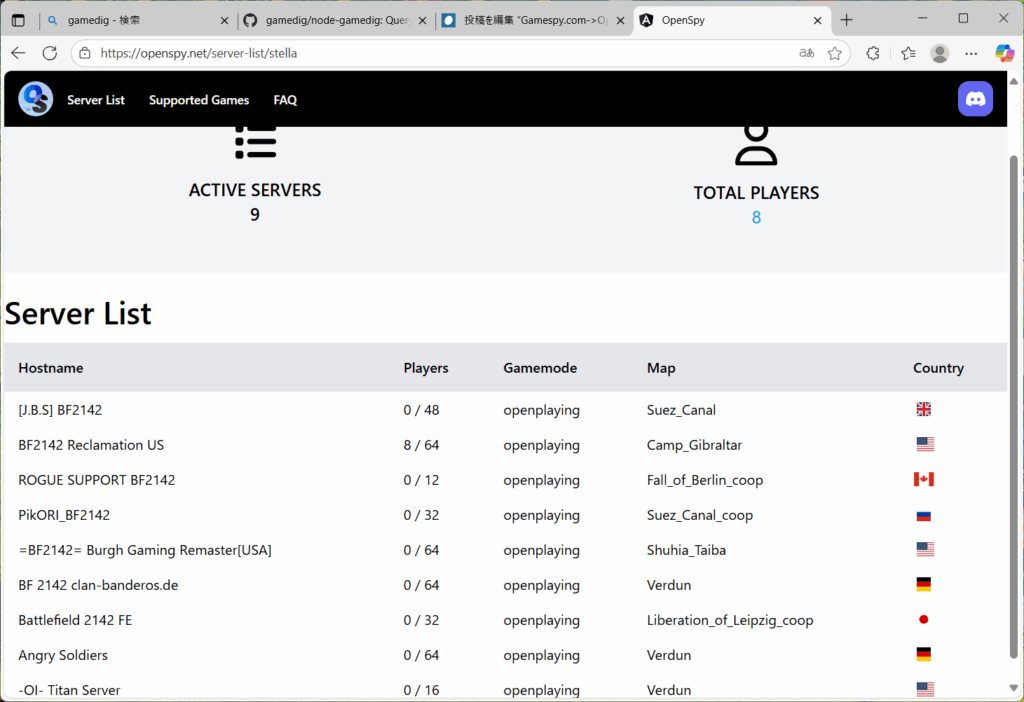1024x702 pixels.
Task: Click the Canada flag for ROGUE SUPPORT BF2142
Action: [923, 480]
